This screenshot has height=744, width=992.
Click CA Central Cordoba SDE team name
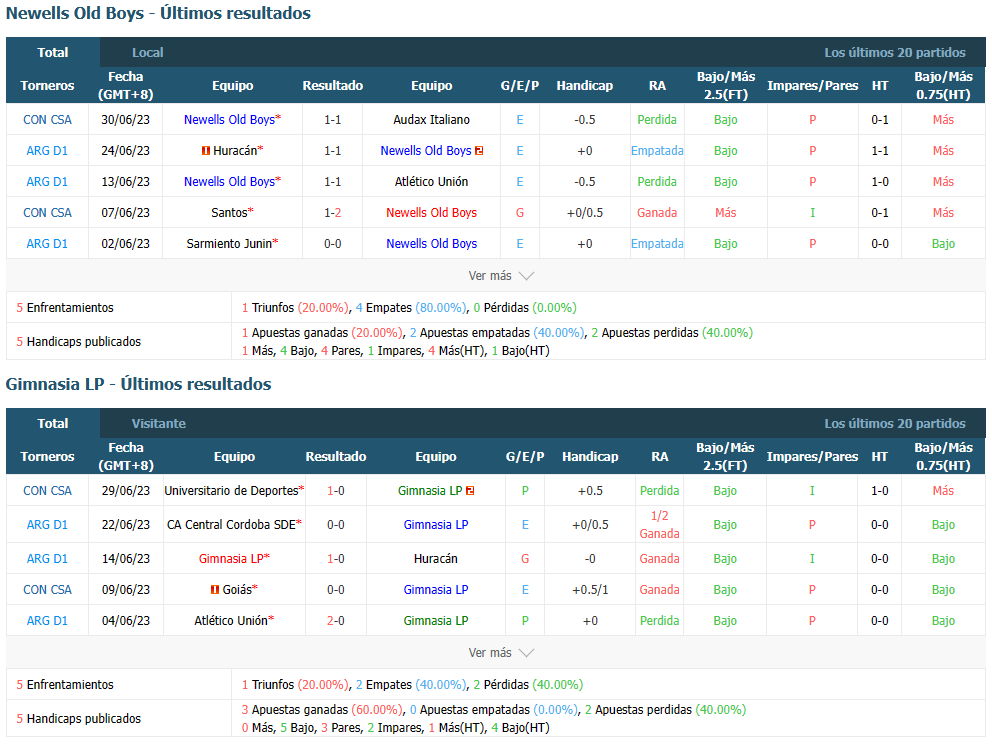[x=231, y=524]
